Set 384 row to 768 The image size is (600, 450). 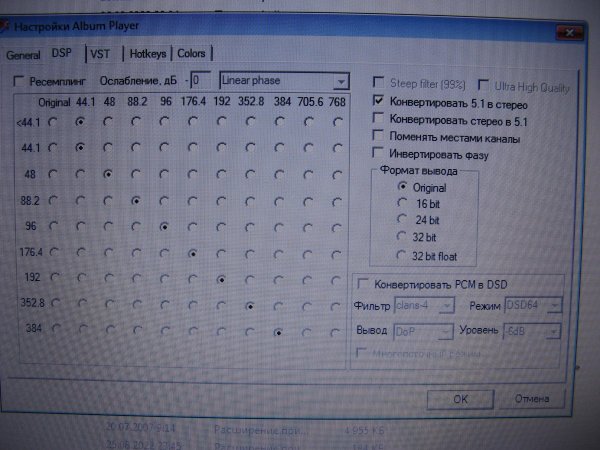click(335, 333)
